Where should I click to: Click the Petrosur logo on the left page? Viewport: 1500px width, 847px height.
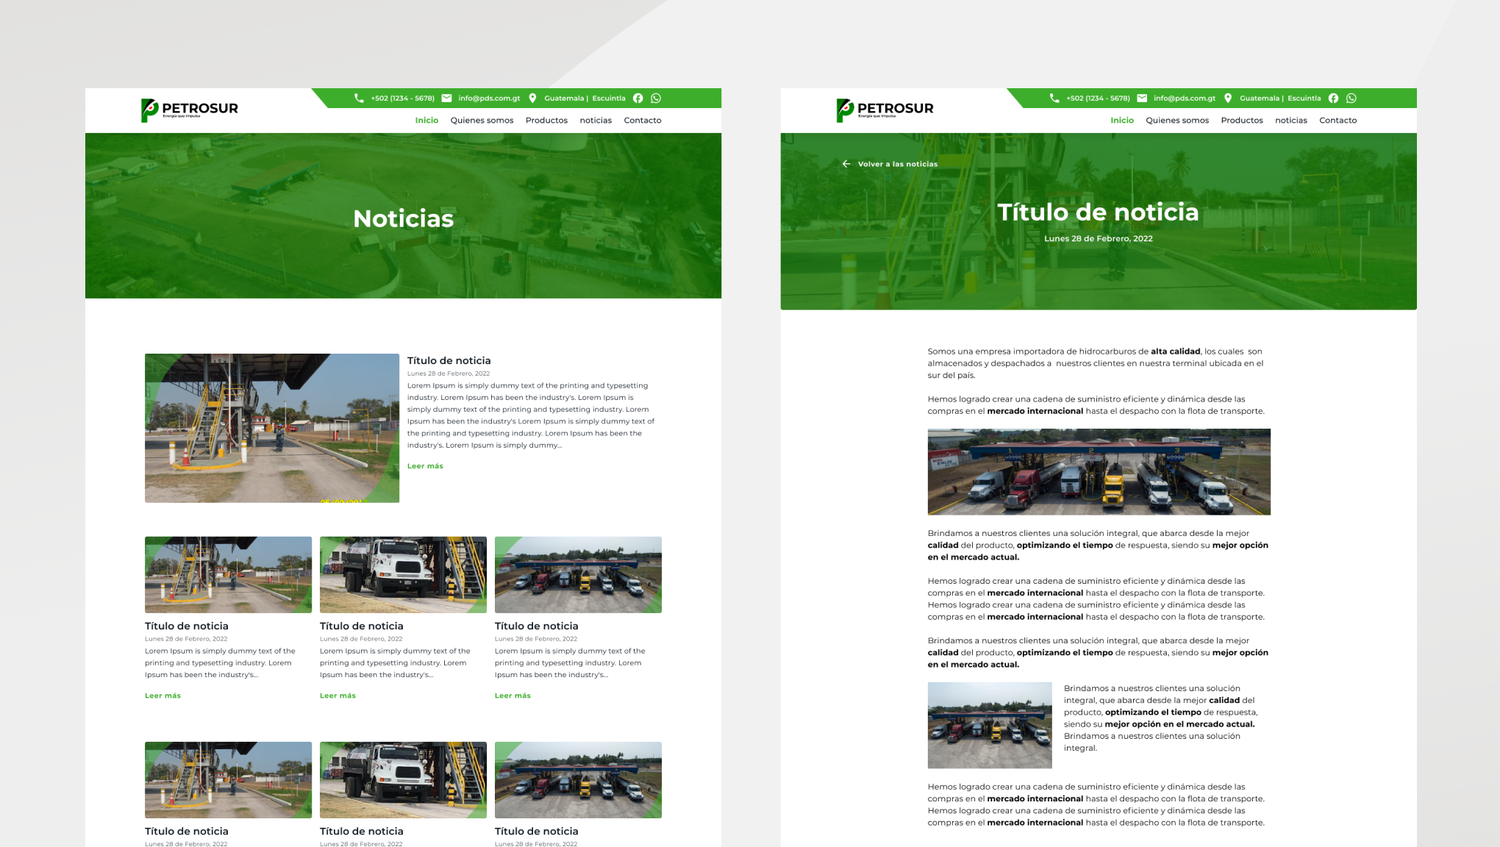tap(189, 109)
